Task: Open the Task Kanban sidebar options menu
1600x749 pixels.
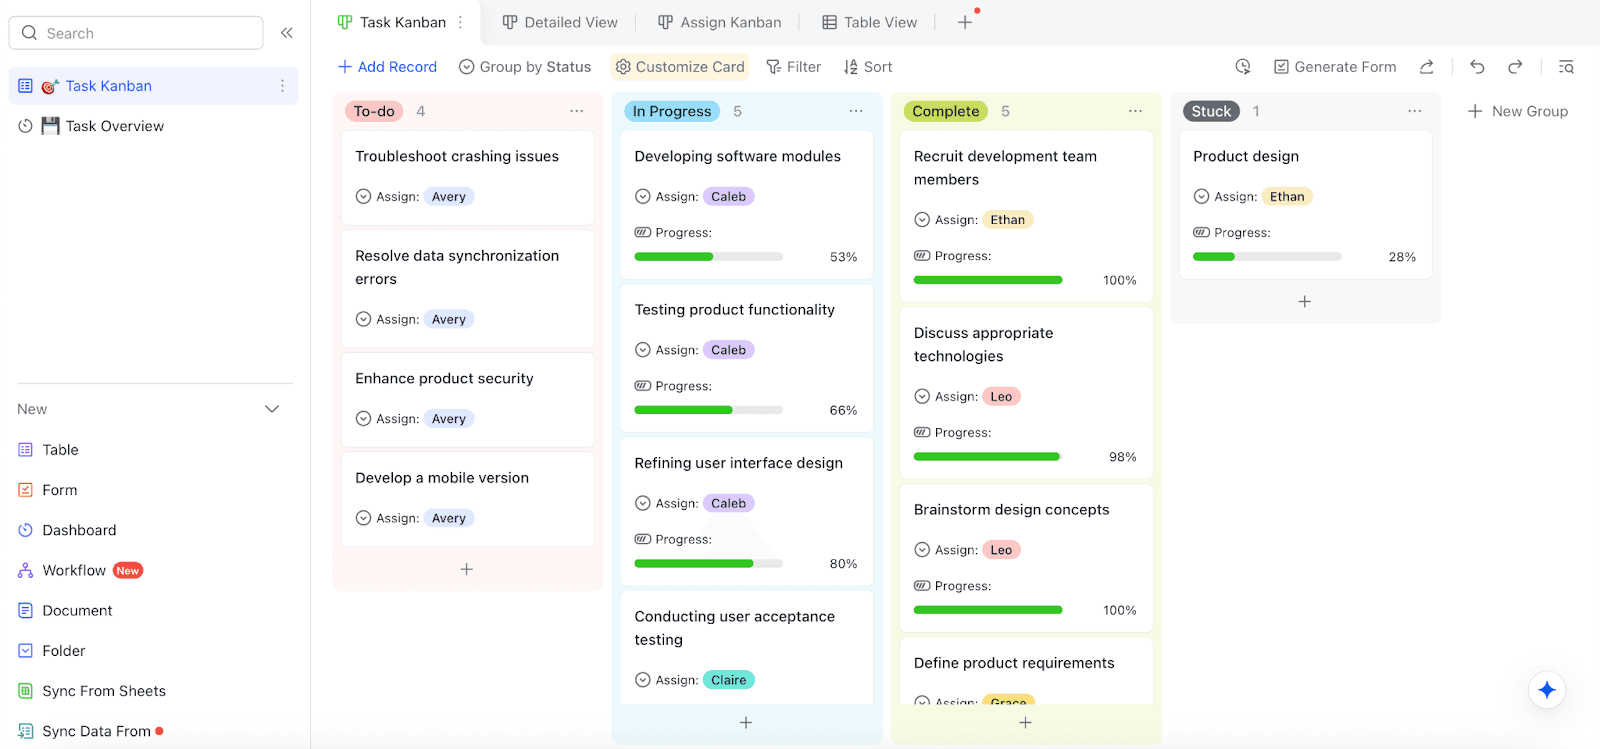Action: (x=282, y=86)
